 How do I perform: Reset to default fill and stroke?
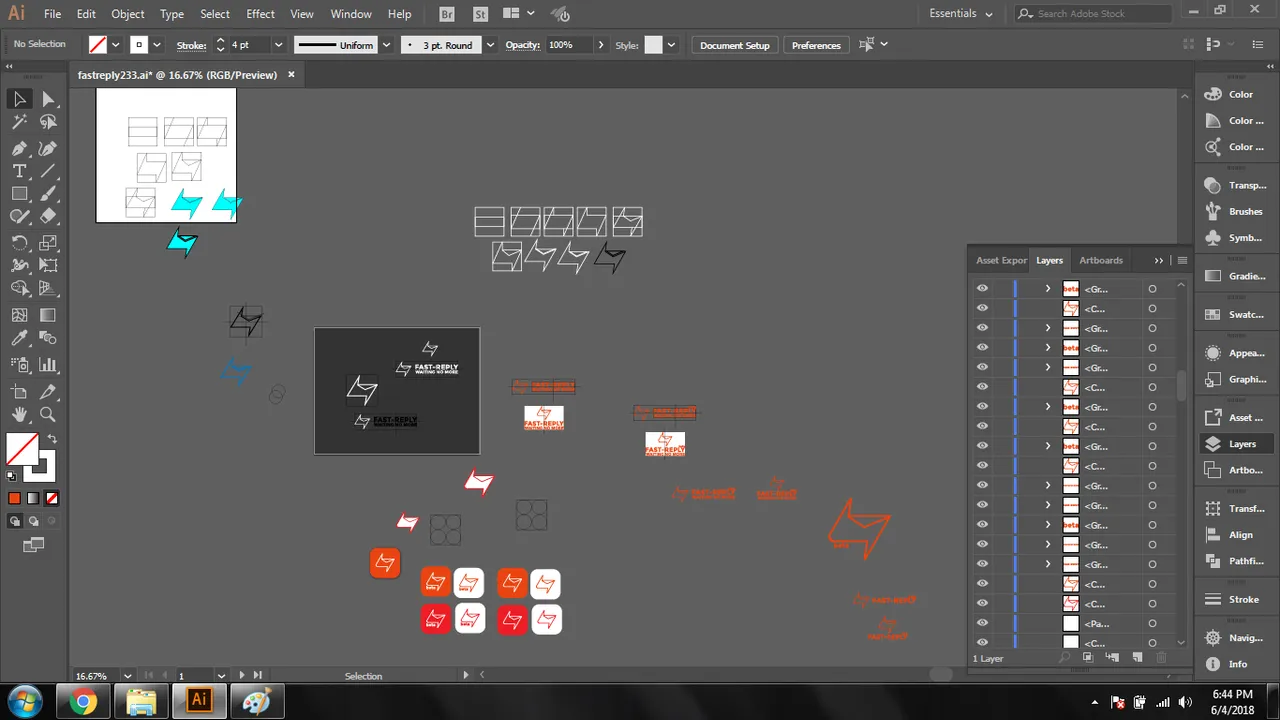(12, 476)
